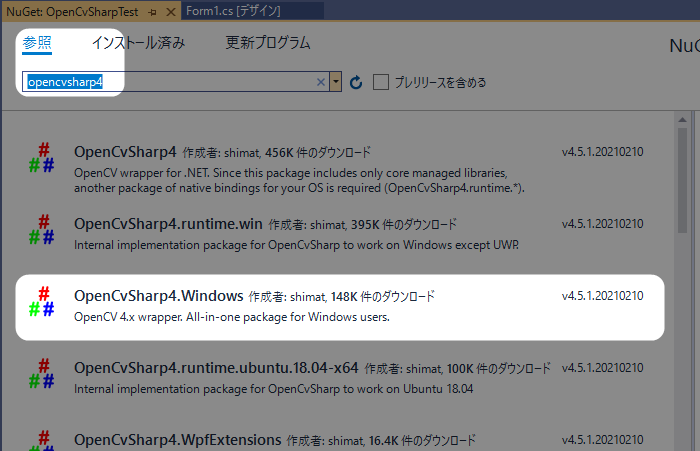Screen dimensions: 700x451
Task: Click the OpenCvSharp4.runtime.ubuntu.18.04-x64 package icon
Action: [42, 373]
